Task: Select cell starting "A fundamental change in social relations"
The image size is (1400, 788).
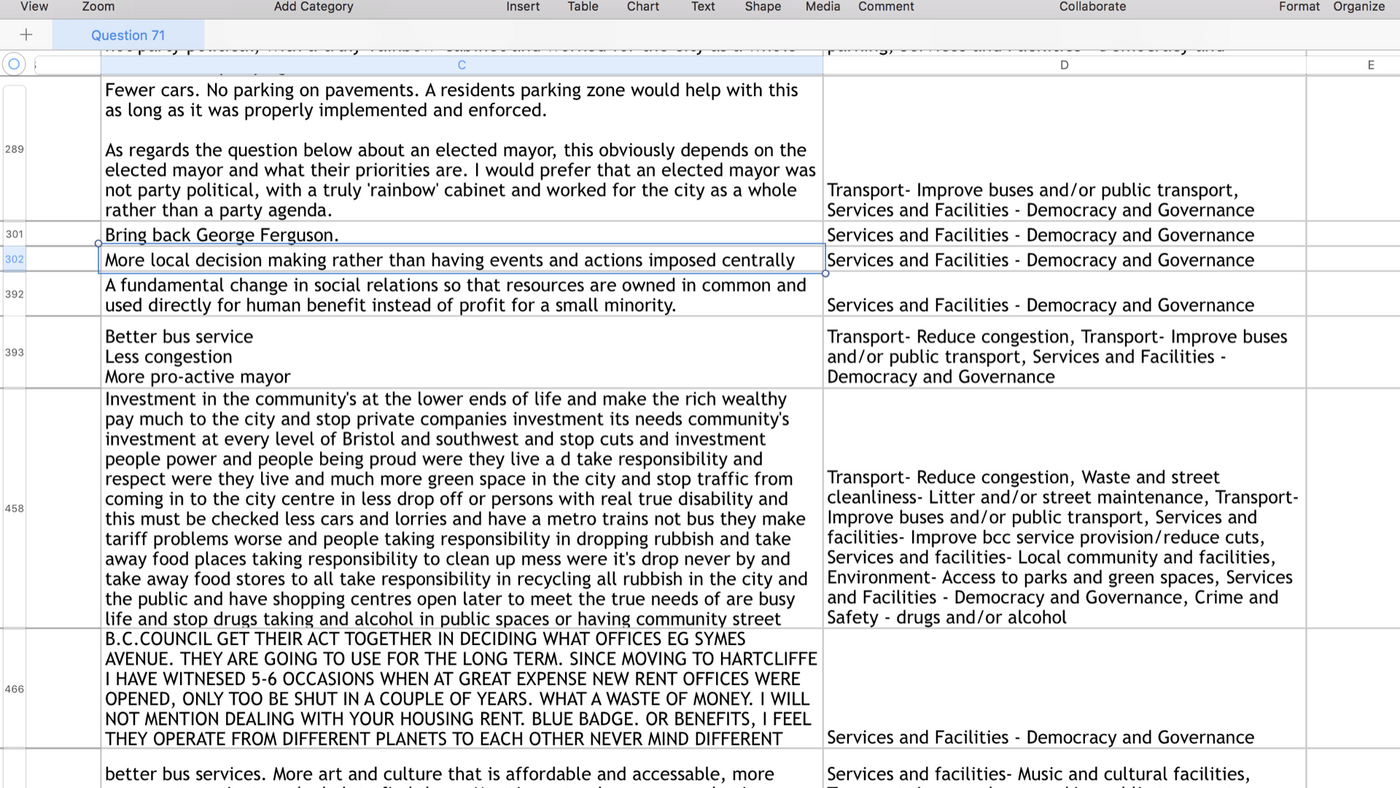Action: click(462, 294)
